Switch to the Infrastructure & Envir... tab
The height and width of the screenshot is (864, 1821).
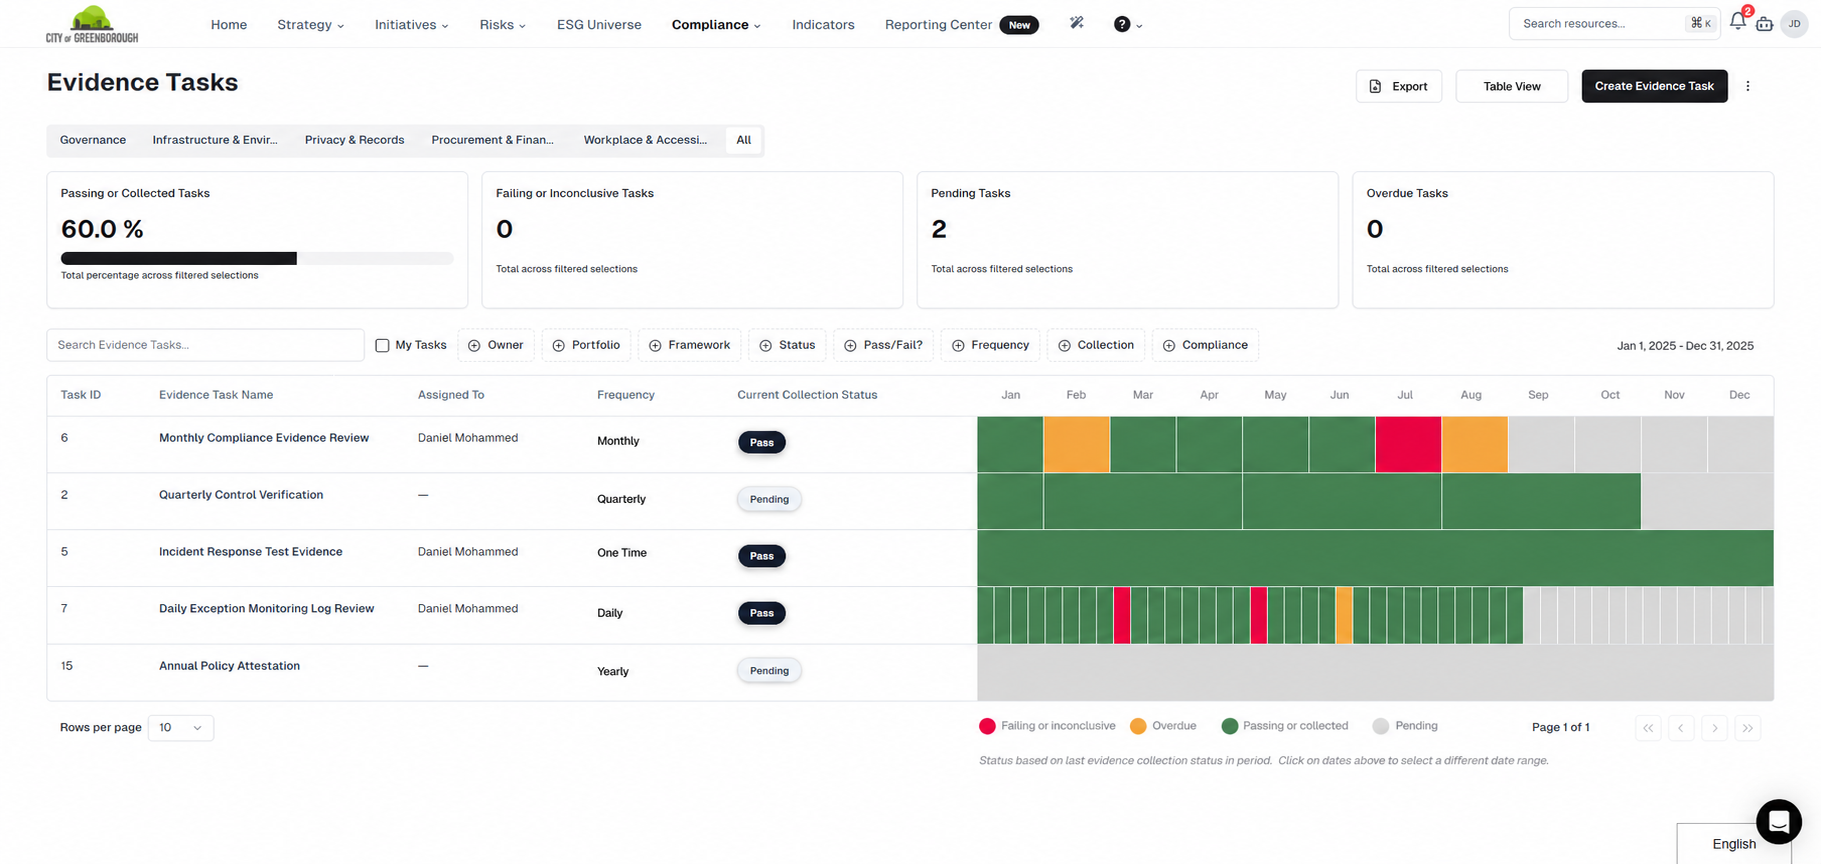[x=215, y=140]
